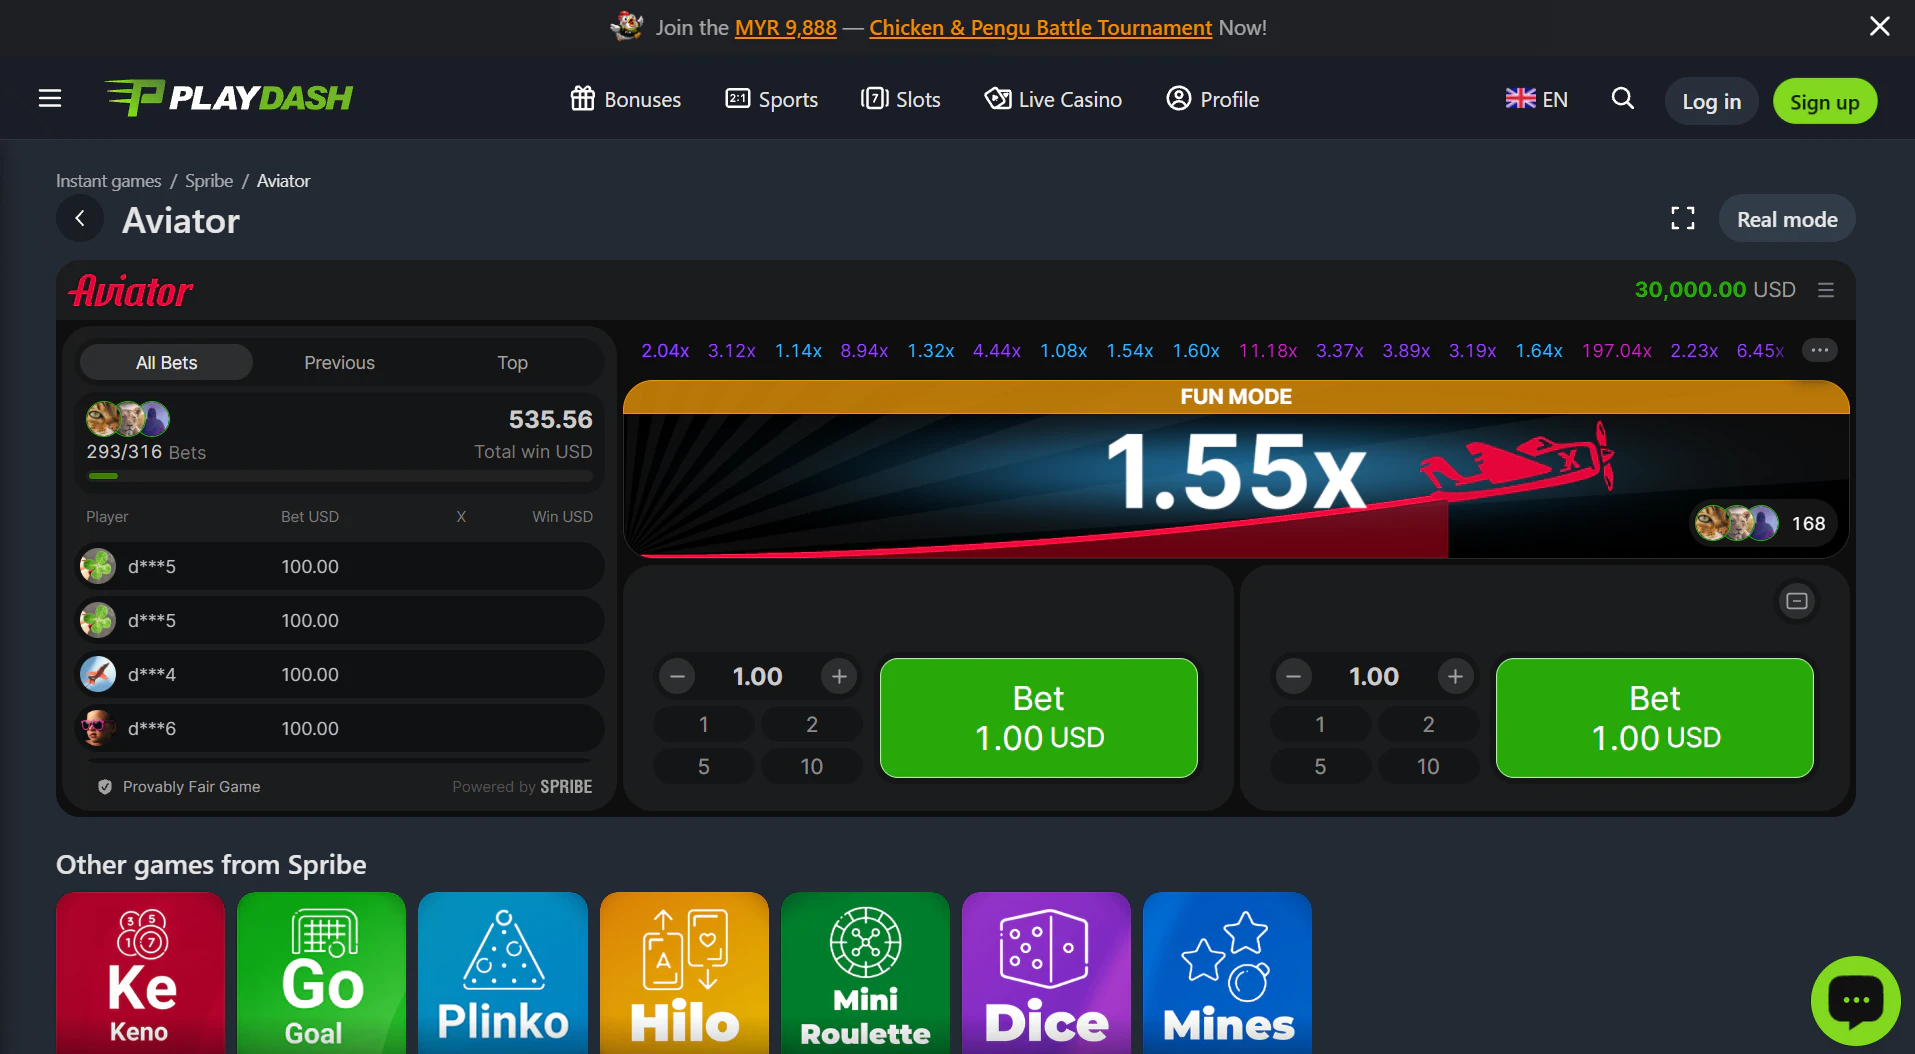Close the tournament announcement banner
The width and height of the screenshot is (1915, 1054).
pos(1880,27)
